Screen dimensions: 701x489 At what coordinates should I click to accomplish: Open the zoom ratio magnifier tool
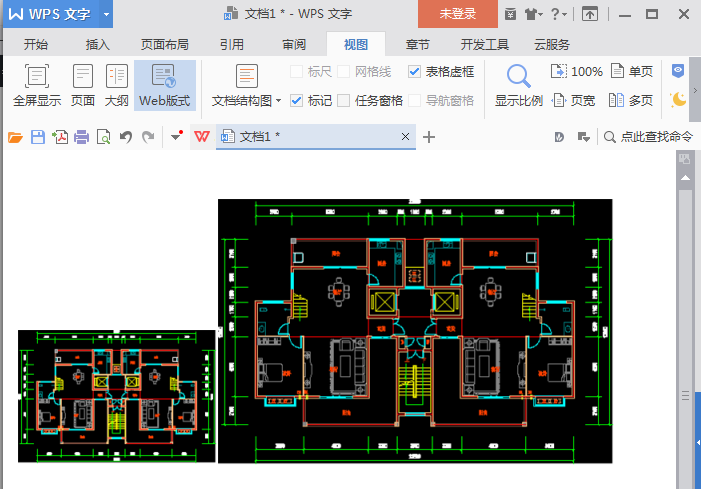tap(518, 85)
